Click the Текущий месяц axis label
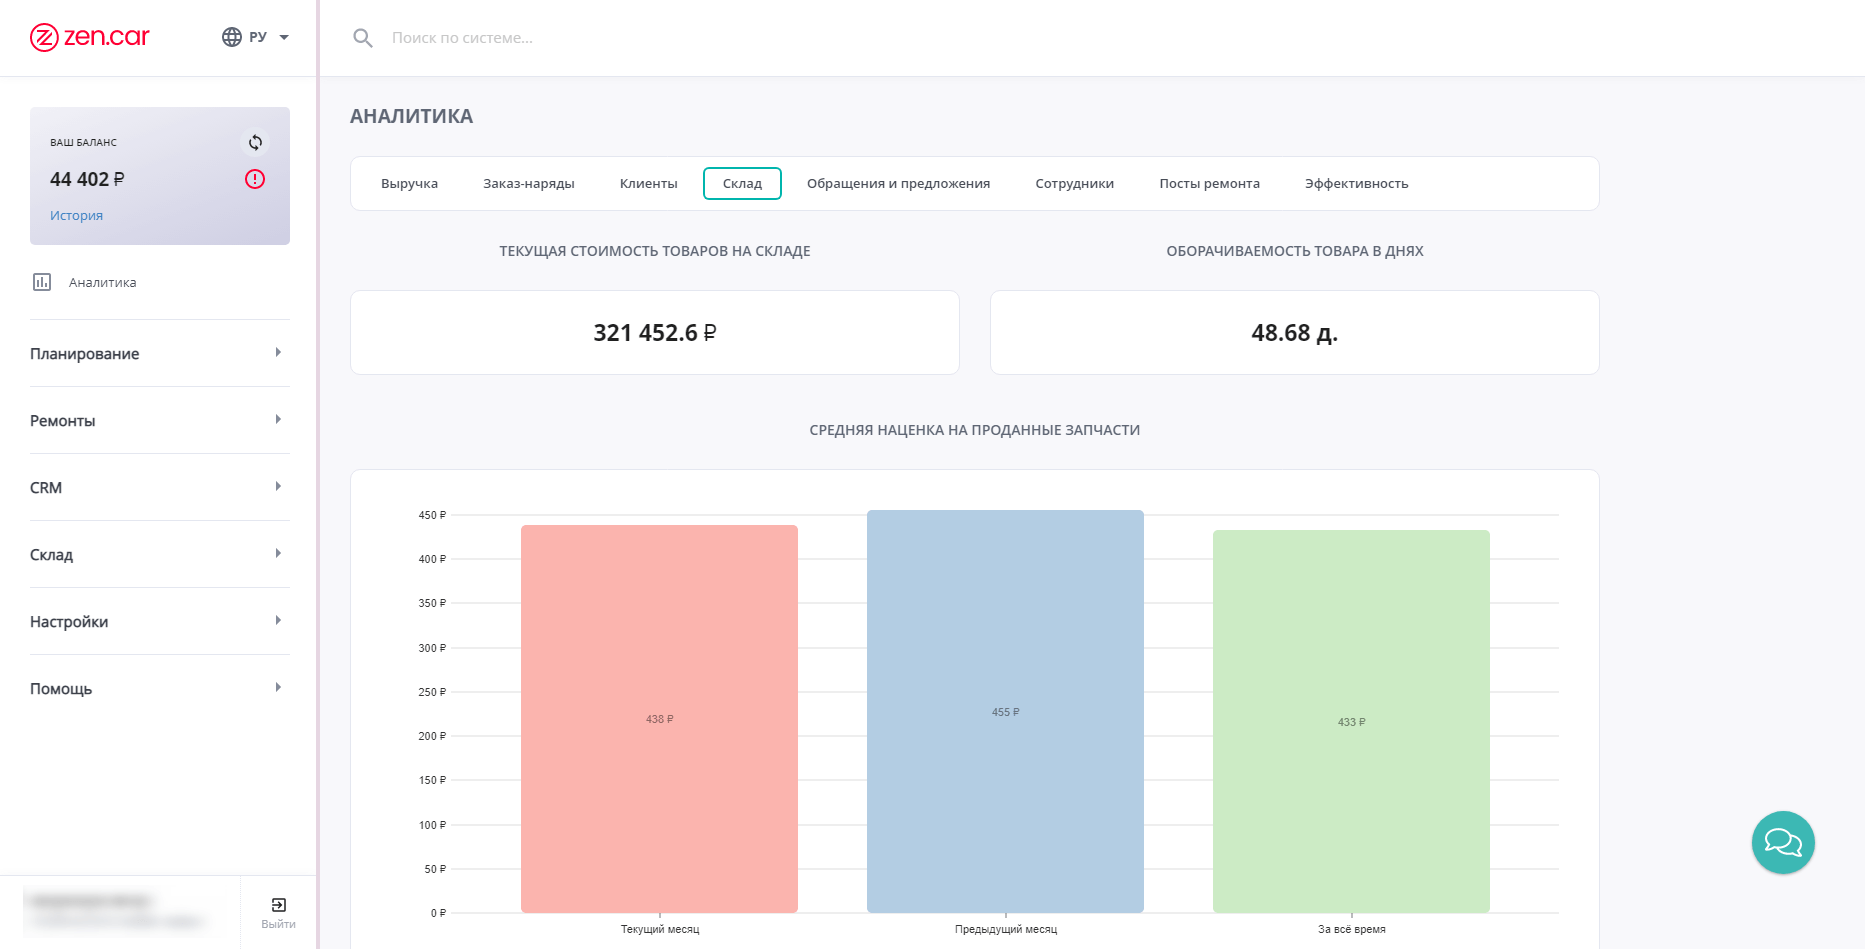The width and height of the screenshot is (1865, 949). [x=660, y=929]
